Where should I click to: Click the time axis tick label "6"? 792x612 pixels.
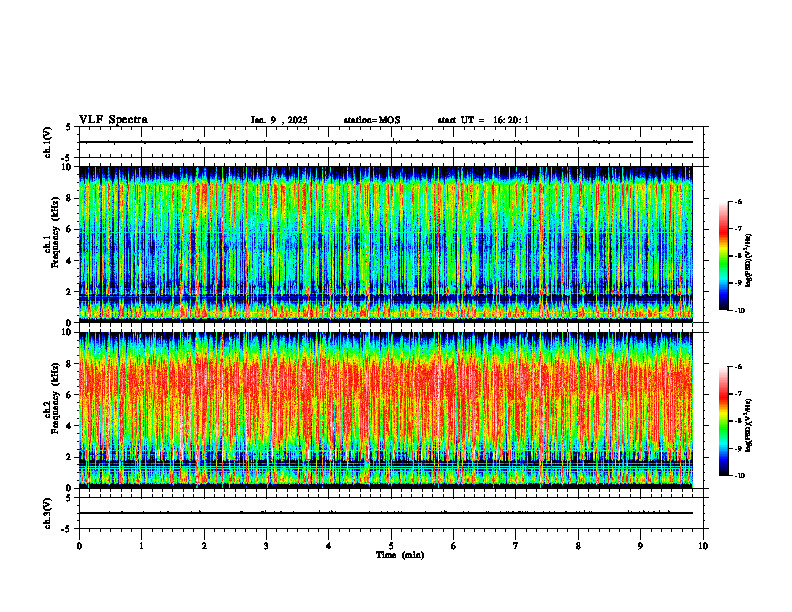(x=454, y=546)
